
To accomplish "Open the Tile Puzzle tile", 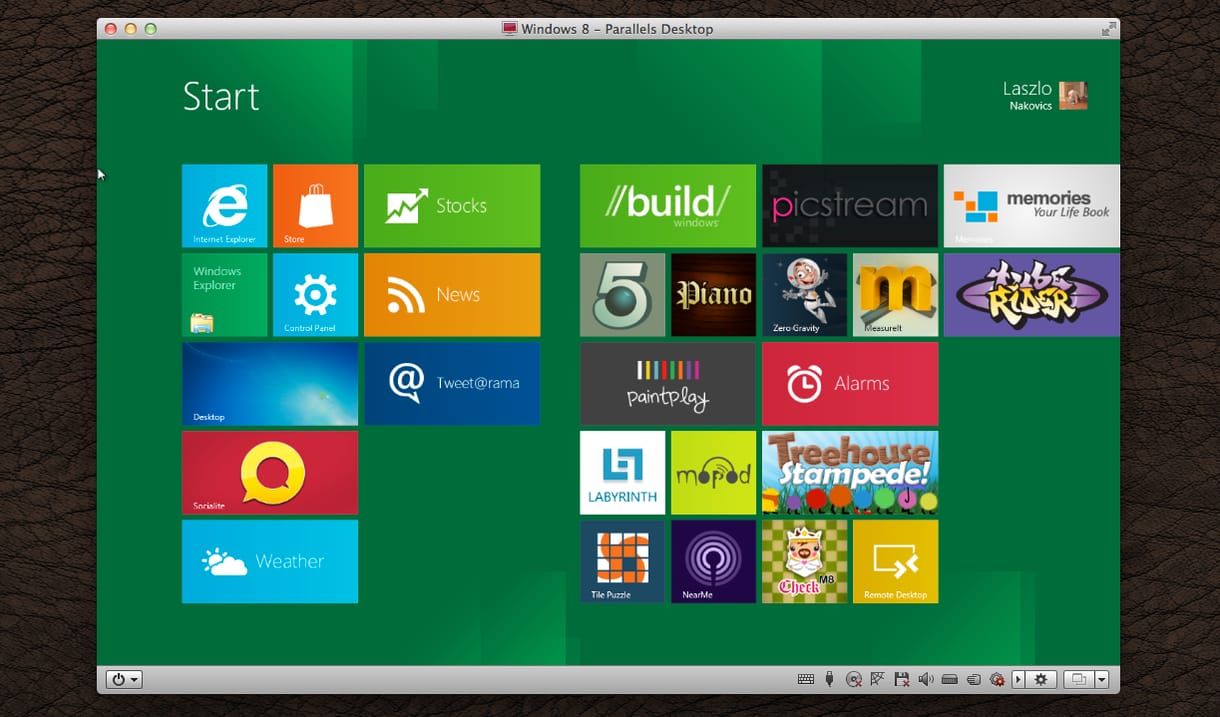I will tap(622, 561).
